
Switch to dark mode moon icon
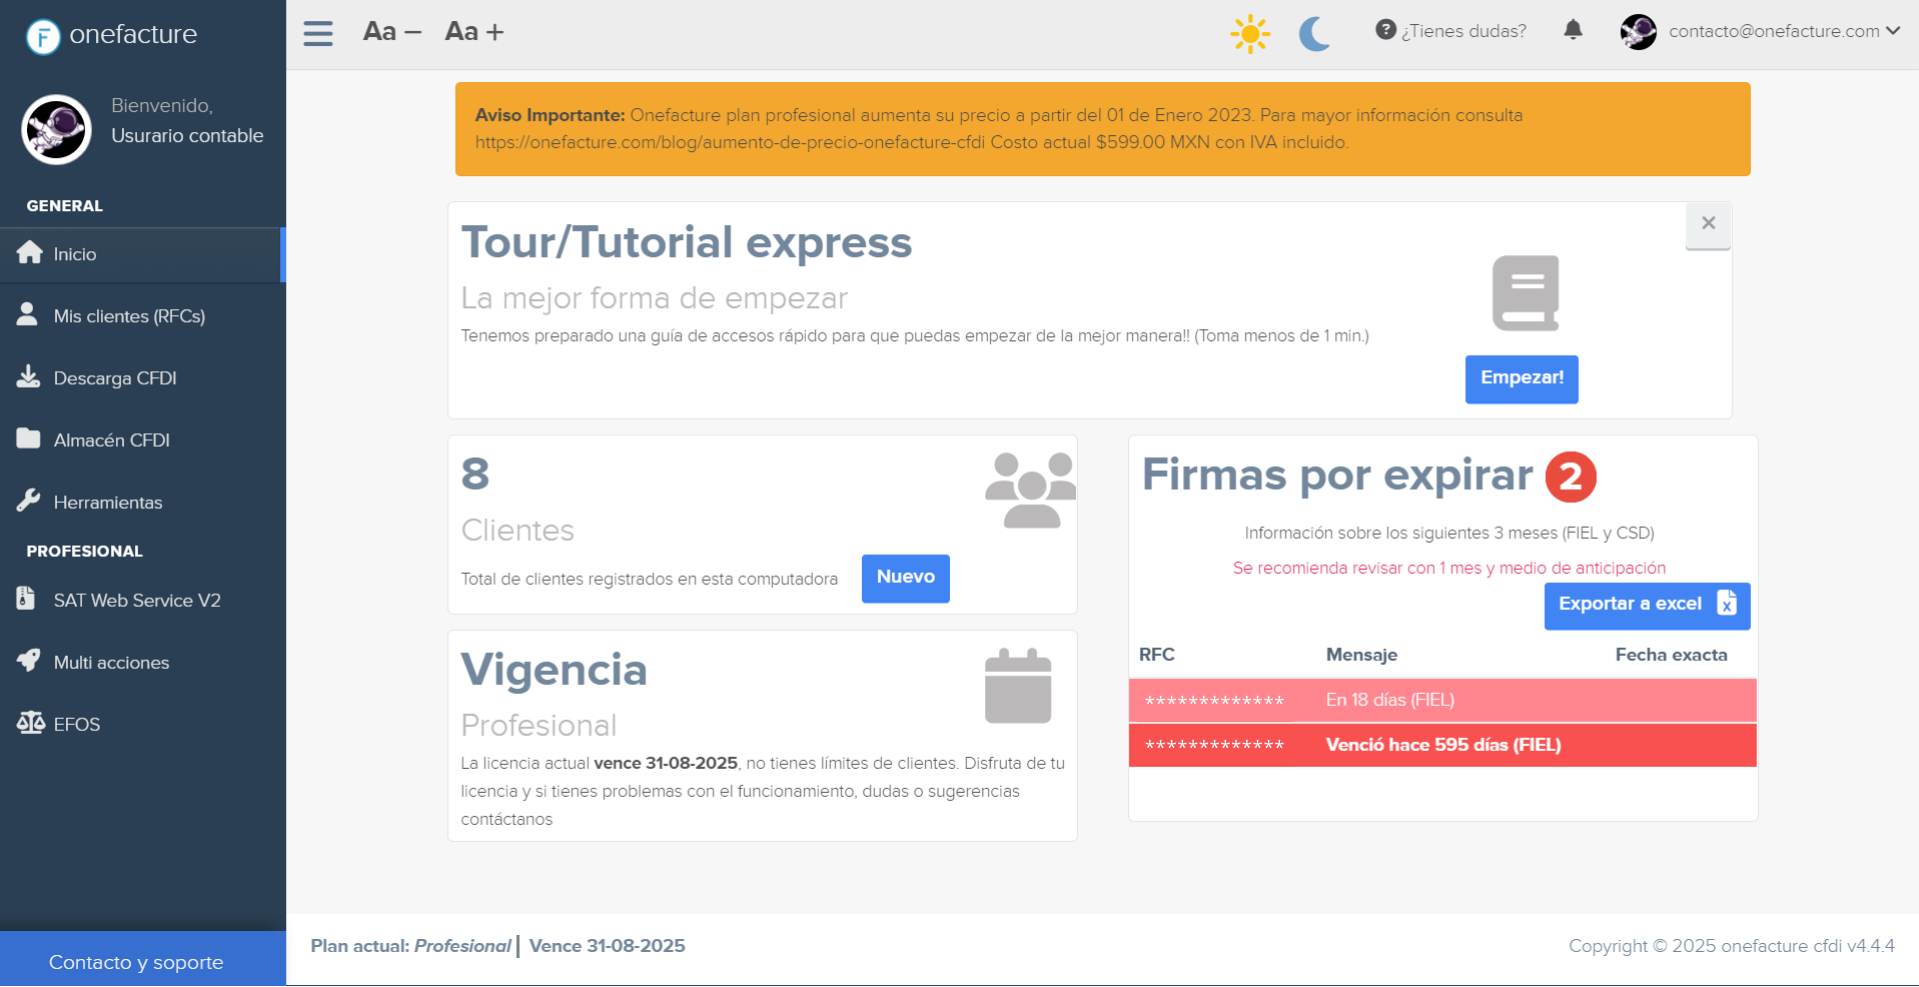click(1315, 34)
